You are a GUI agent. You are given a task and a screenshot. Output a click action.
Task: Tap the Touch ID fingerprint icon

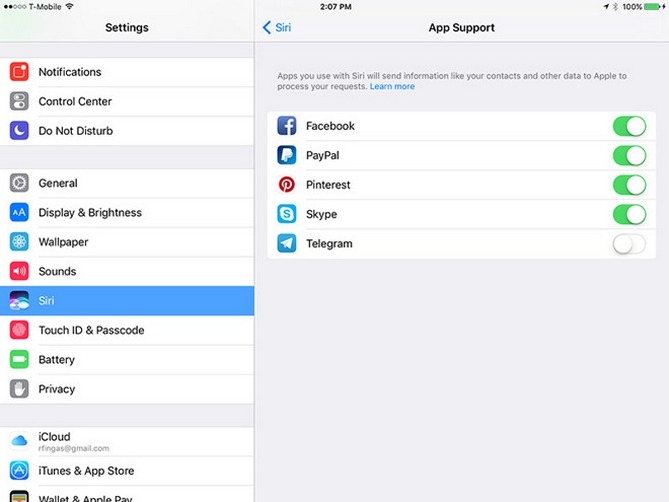tap(19, 330)
